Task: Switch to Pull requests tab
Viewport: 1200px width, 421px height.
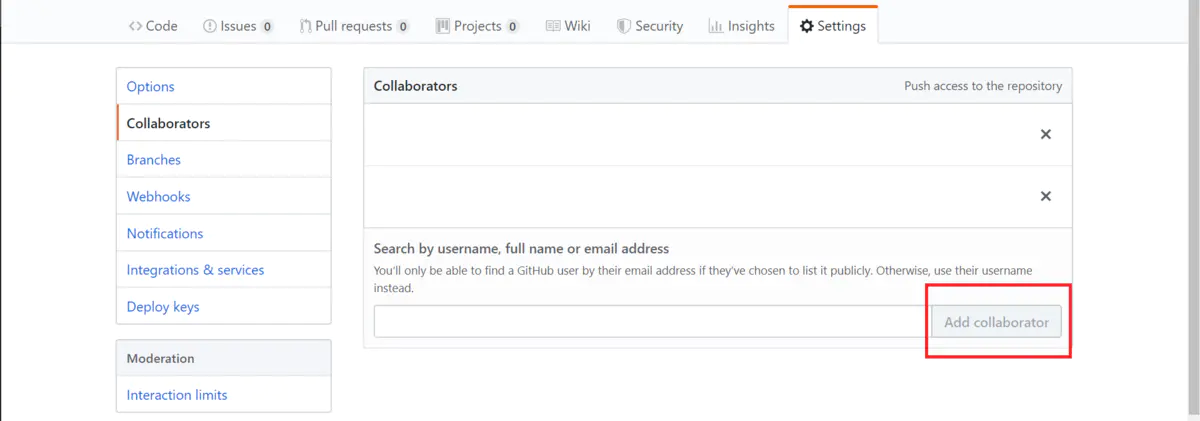Action: click(354, 26)
